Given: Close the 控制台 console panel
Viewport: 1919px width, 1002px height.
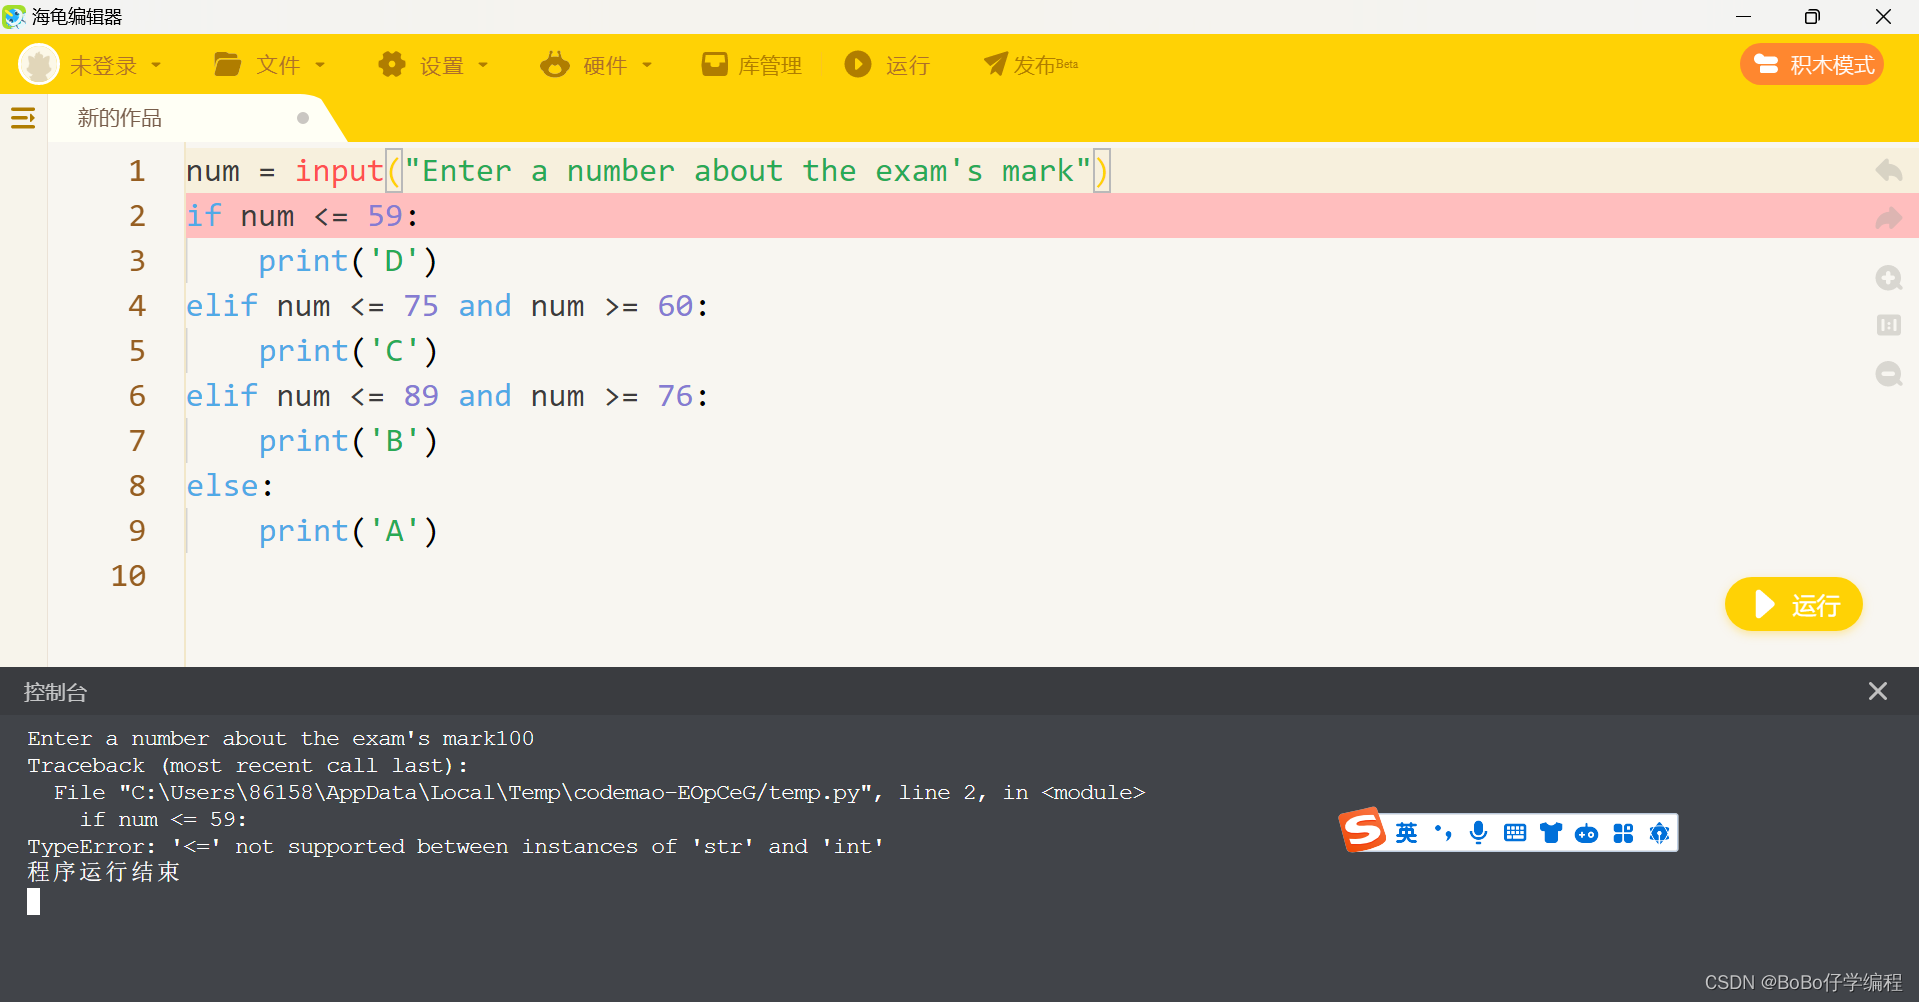Looking at the screenshot, I should click(1878, 691).
